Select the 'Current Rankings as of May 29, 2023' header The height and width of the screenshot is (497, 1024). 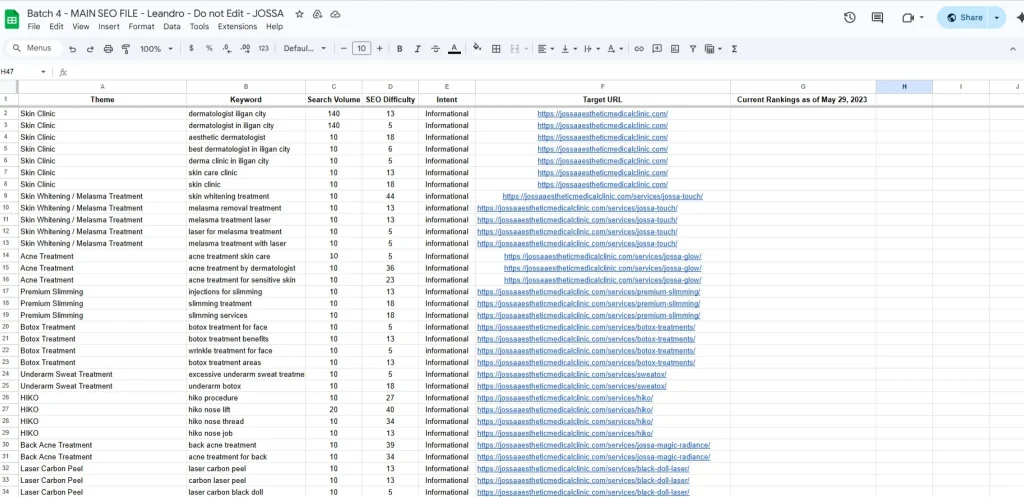803,100
